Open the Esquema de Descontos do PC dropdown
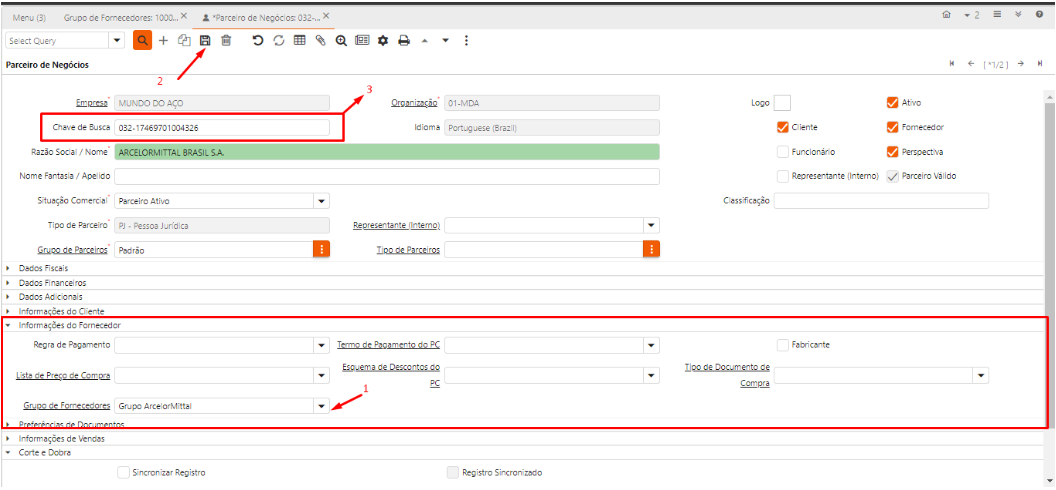This screenshot has height=490, width=1056. click(x=651, y=376)
